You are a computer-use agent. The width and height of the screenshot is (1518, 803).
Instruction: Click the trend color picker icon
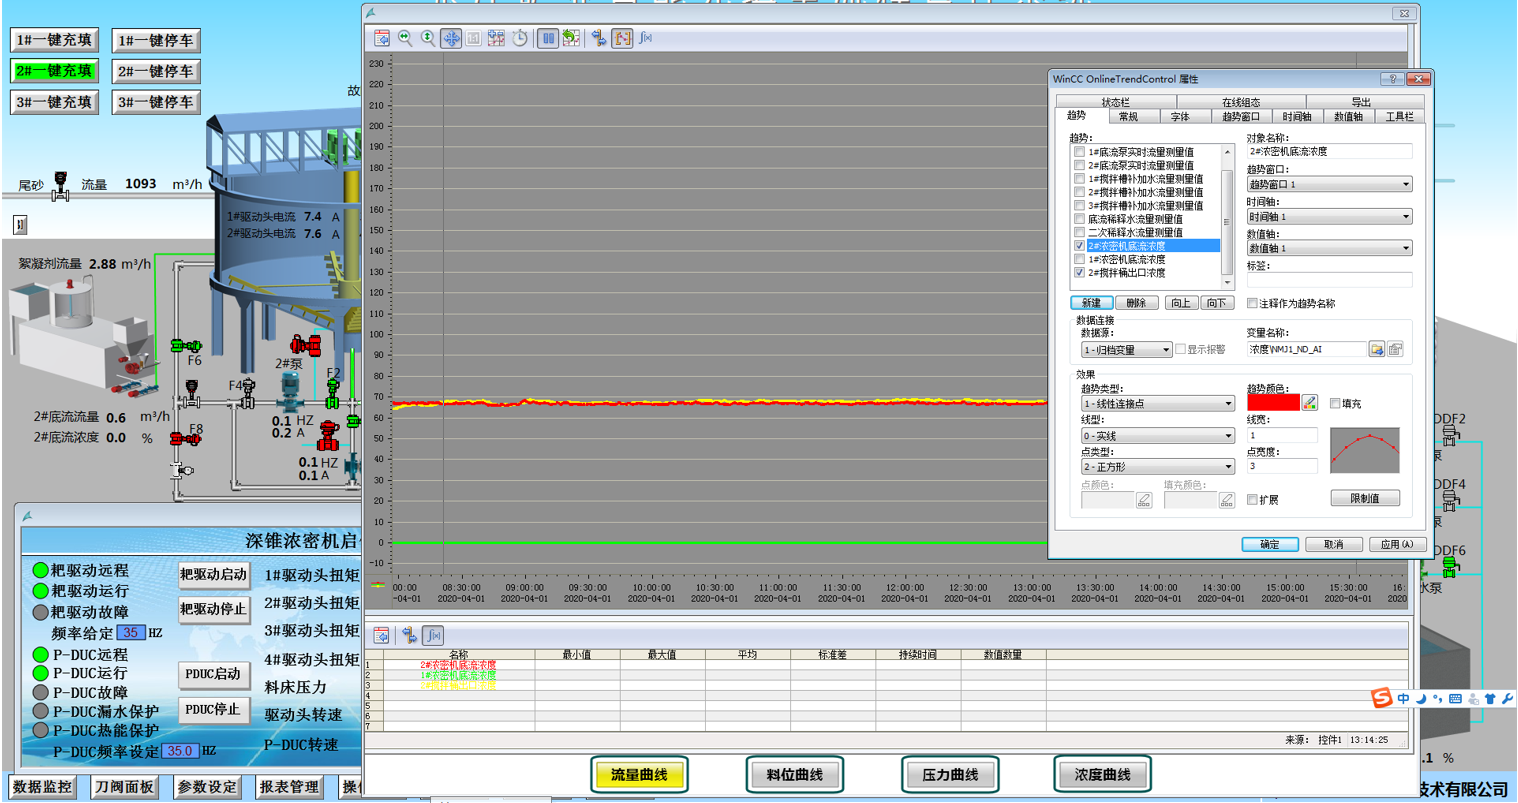pos(1310,403)
